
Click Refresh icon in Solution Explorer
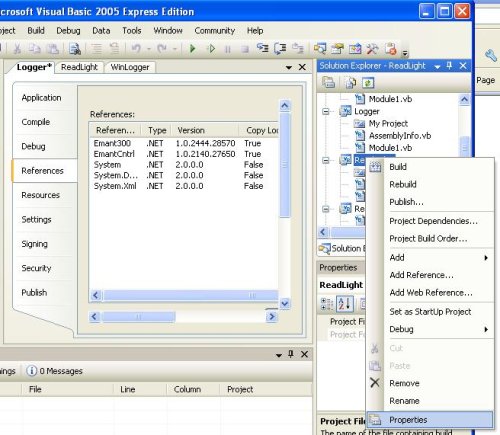click(368, 82)
